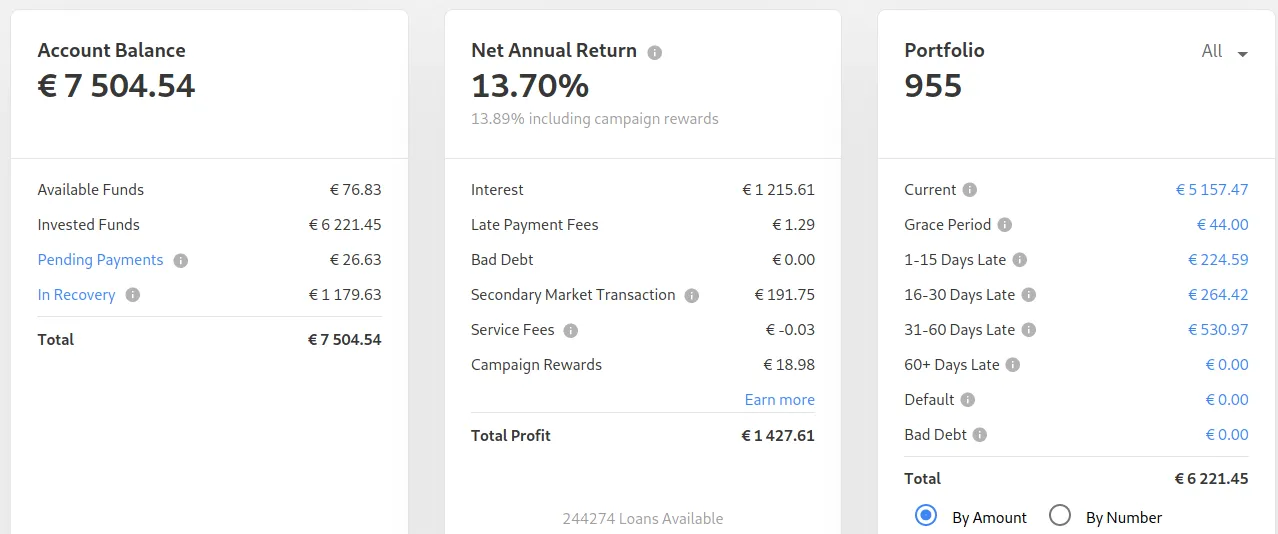The height and width of the screenshot is (534, 1278).
Task: Click info icon beside Current
Action: (x=970, y=190)
